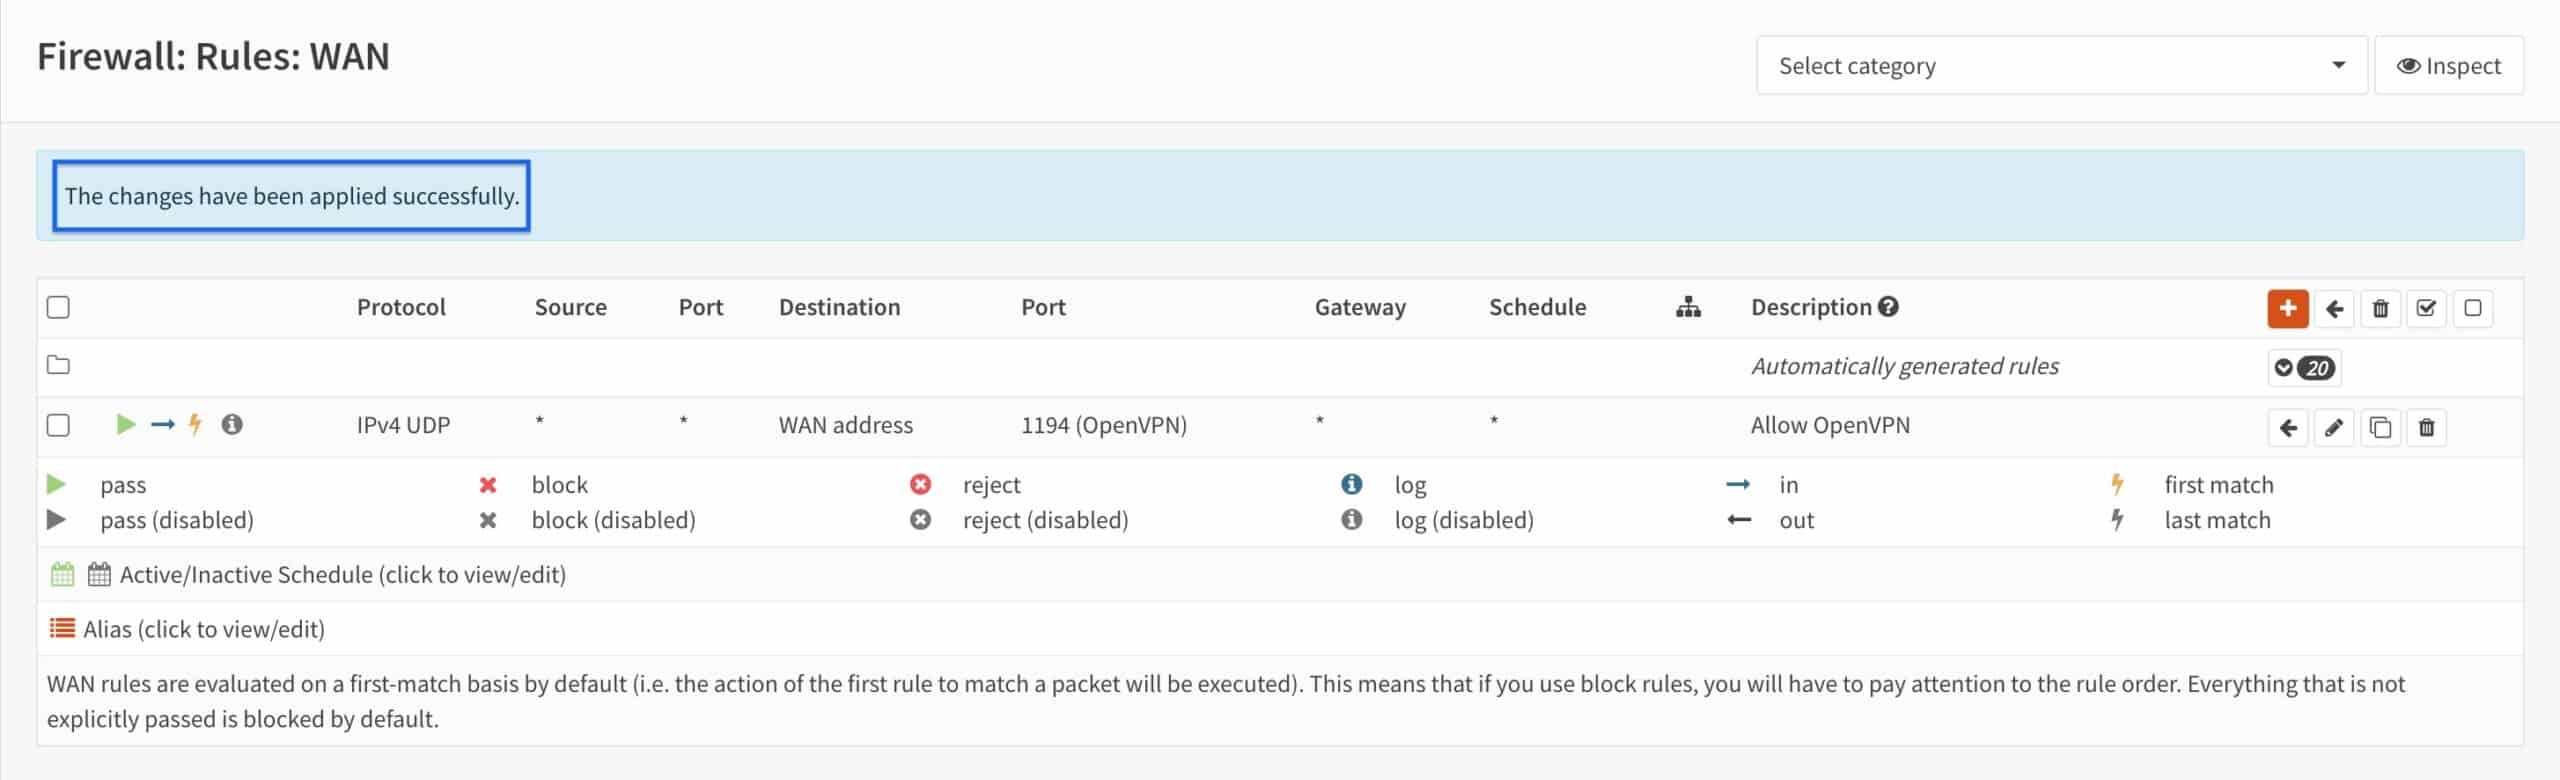The image size is (2560, 780).
Task: Copy the Allow OpenVPN rule
Action: tap(2381, 426)
